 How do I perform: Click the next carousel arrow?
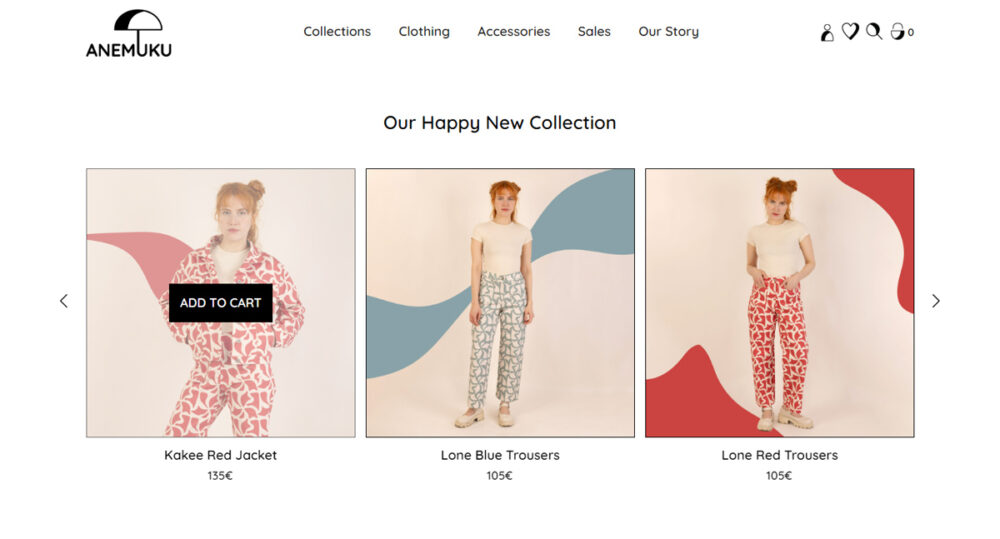pos(936,301)
